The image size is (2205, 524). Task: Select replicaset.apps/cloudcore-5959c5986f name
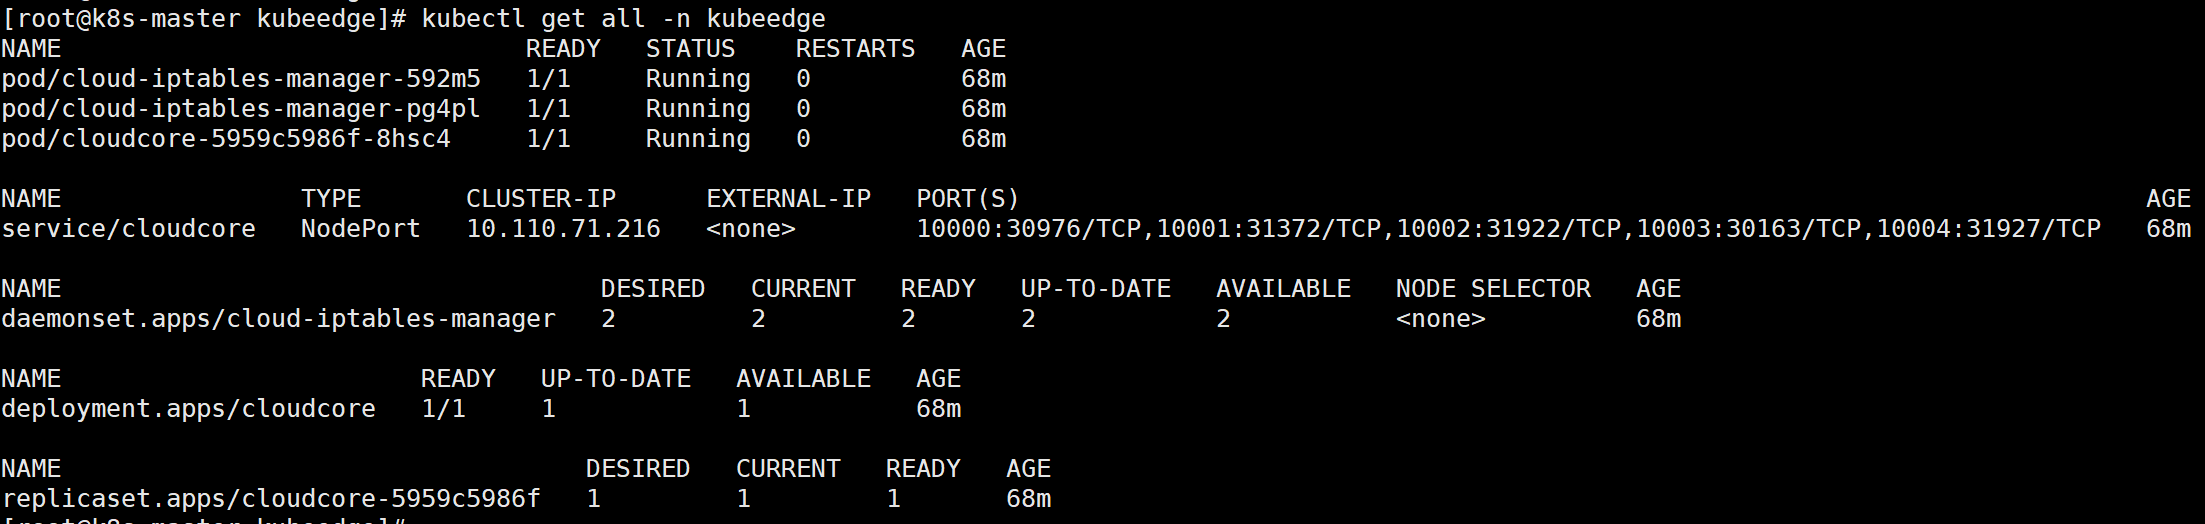[271, 499]
